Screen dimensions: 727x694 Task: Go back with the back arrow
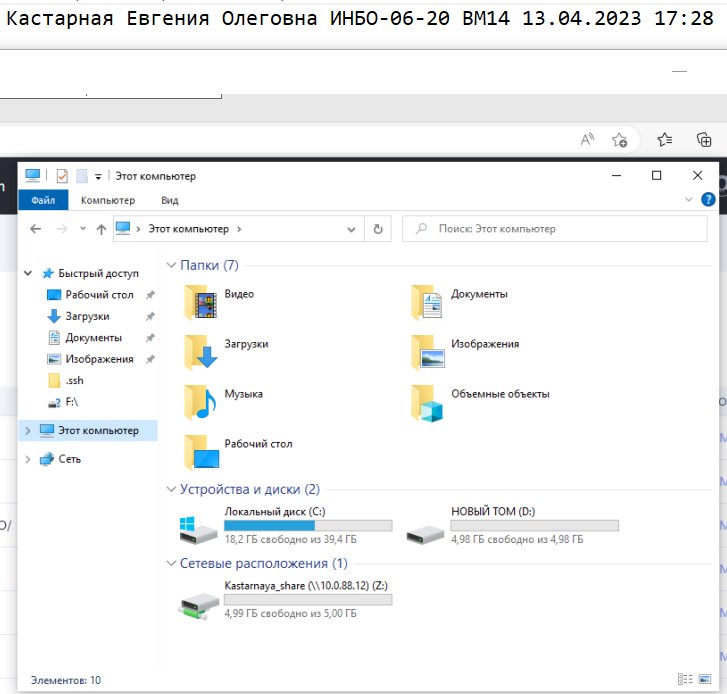point(35,229)
